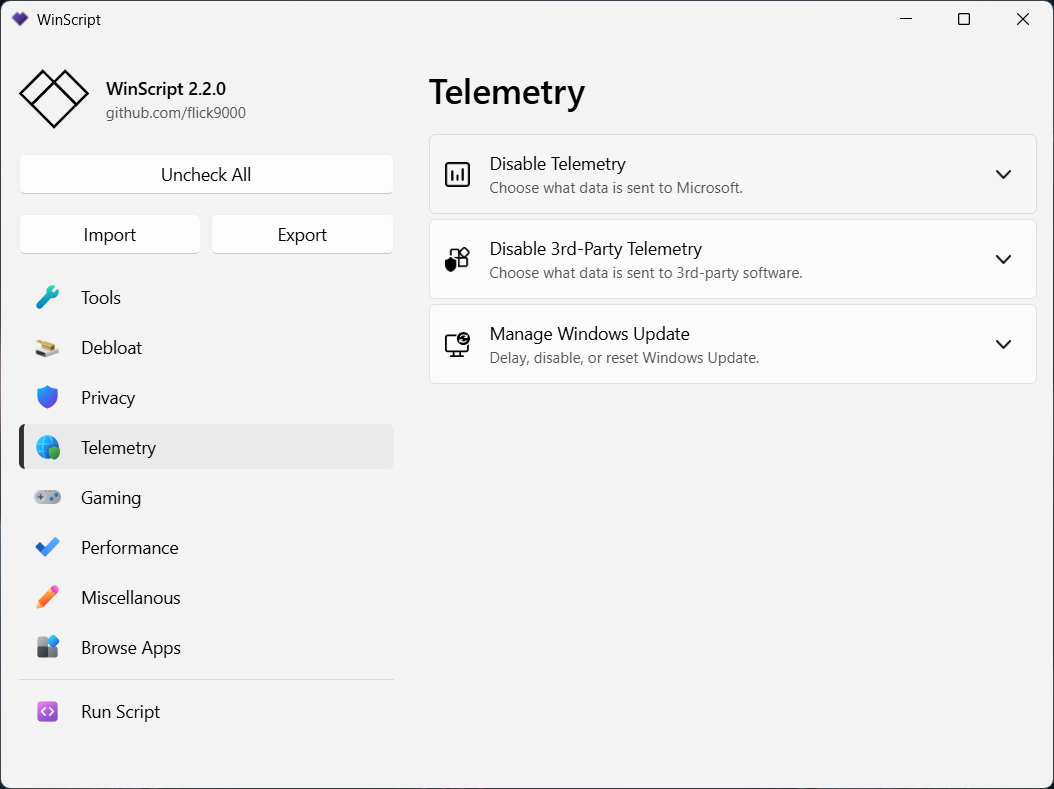Image resolution: width=1054 pixels, height=789 pixels.
Task: Click the Browse Apps icon
Action: tap(47, 648)
